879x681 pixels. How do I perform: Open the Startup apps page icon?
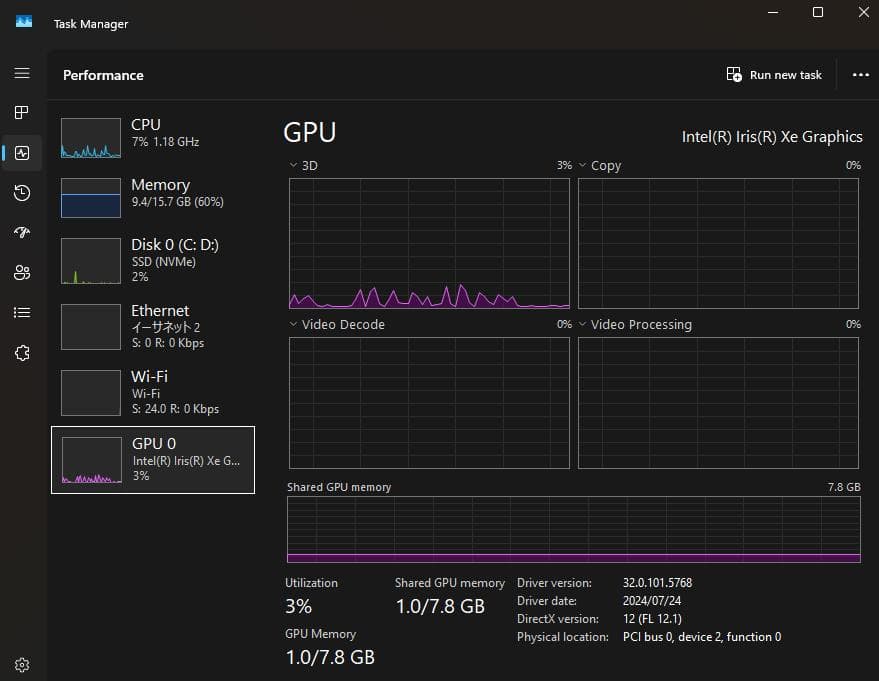coord(22,232)
